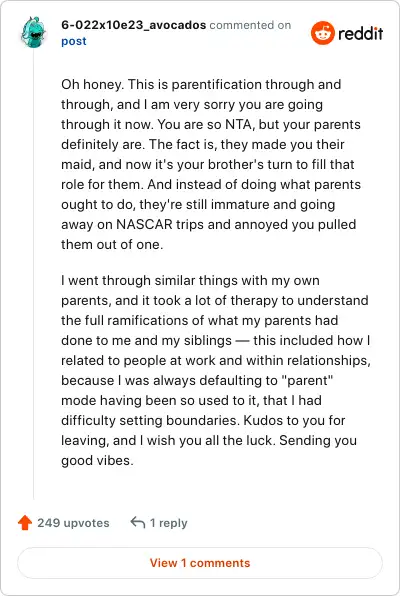Screen dimensions: 400x596
Task: Click the 'Oh honey' opening paragraph
Action: pos(211,164)
